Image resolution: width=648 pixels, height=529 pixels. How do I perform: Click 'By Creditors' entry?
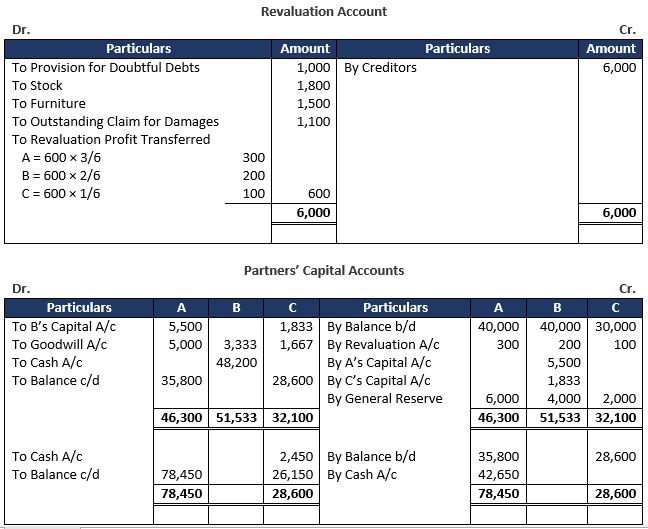click(x=380, y=67)
